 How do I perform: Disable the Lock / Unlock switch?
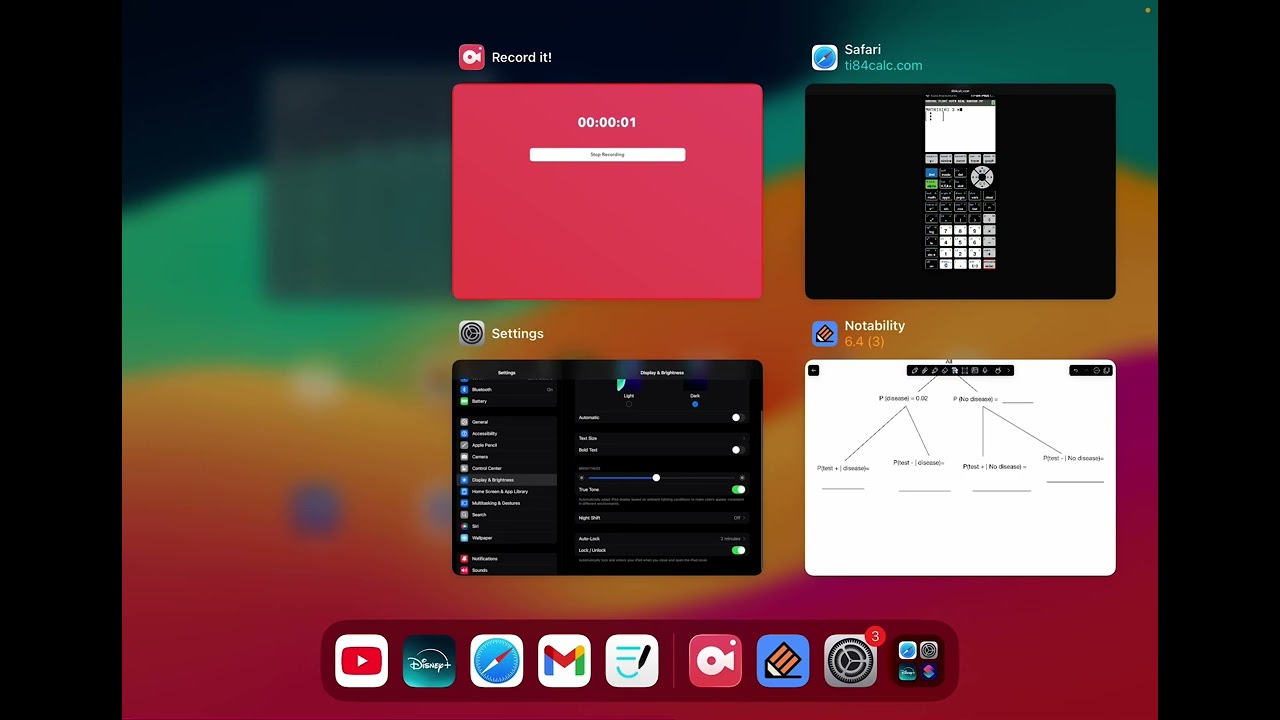coord(738,550)
